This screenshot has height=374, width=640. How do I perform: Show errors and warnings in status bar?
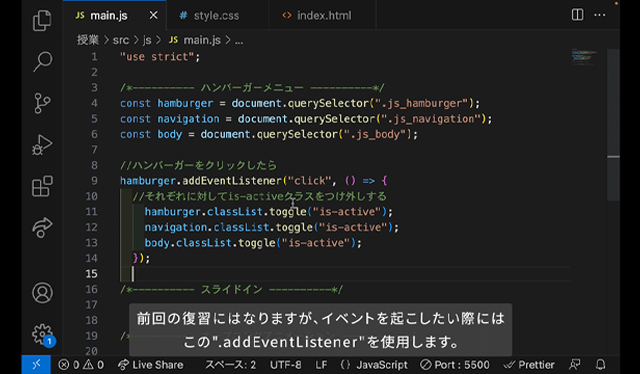pos(81,365)
